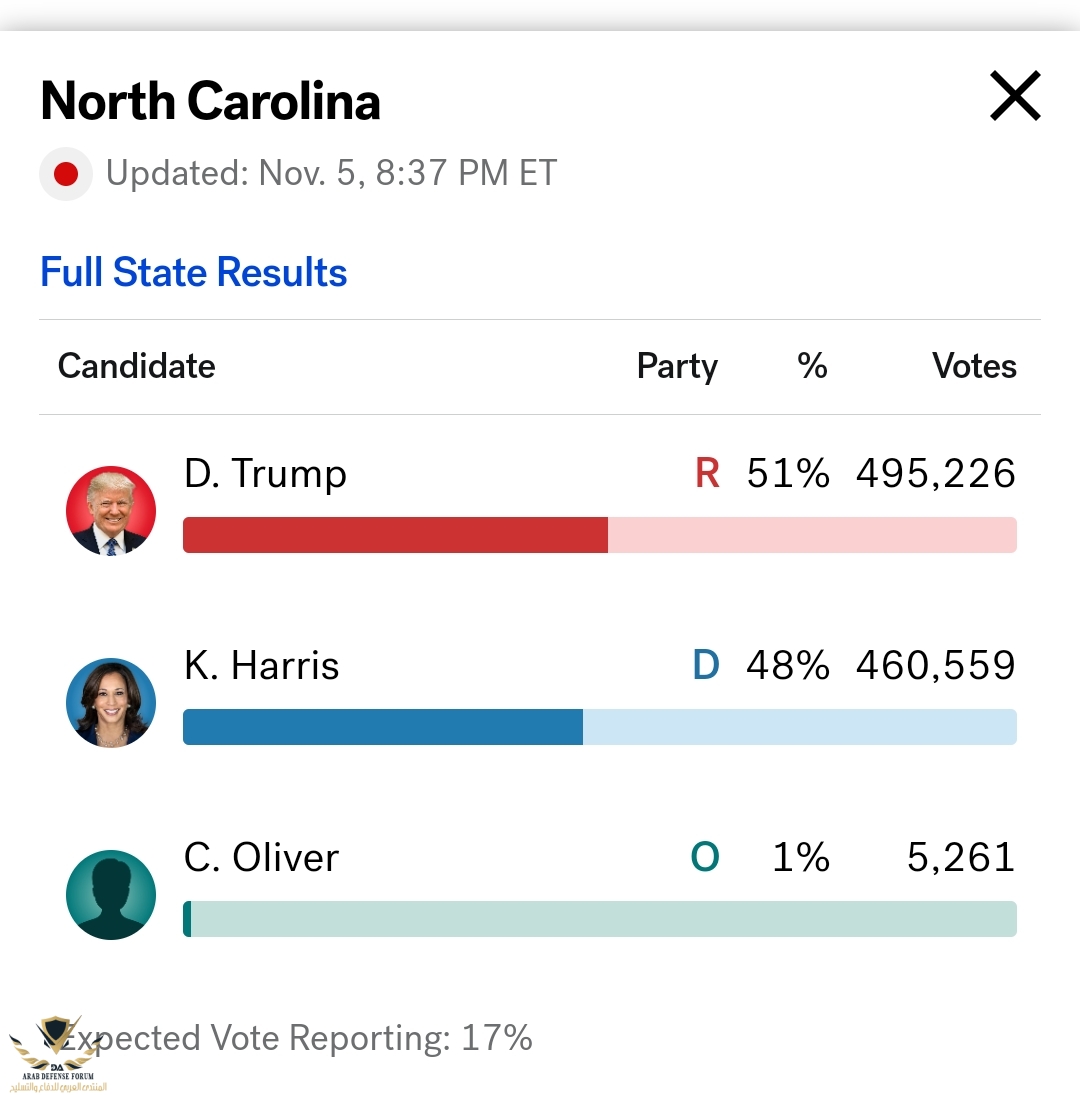
Task: Click the Votes column header
Action: pyautogui.click(x=975, y=366)
